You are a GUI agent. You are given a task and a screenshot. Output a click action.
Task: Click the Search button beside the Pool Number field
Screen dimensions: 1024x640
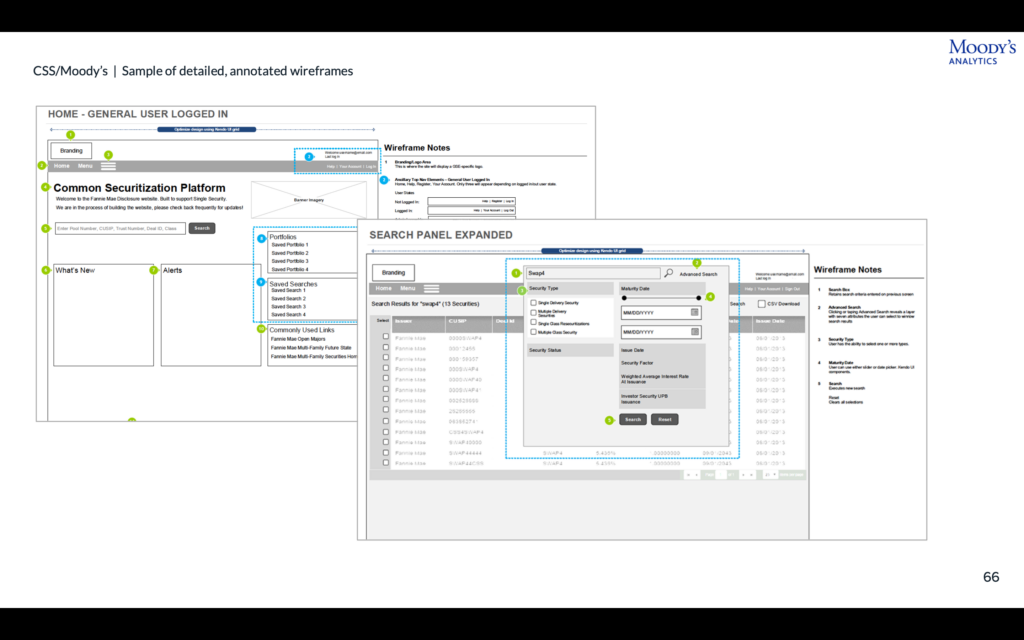tap(202, 228)
